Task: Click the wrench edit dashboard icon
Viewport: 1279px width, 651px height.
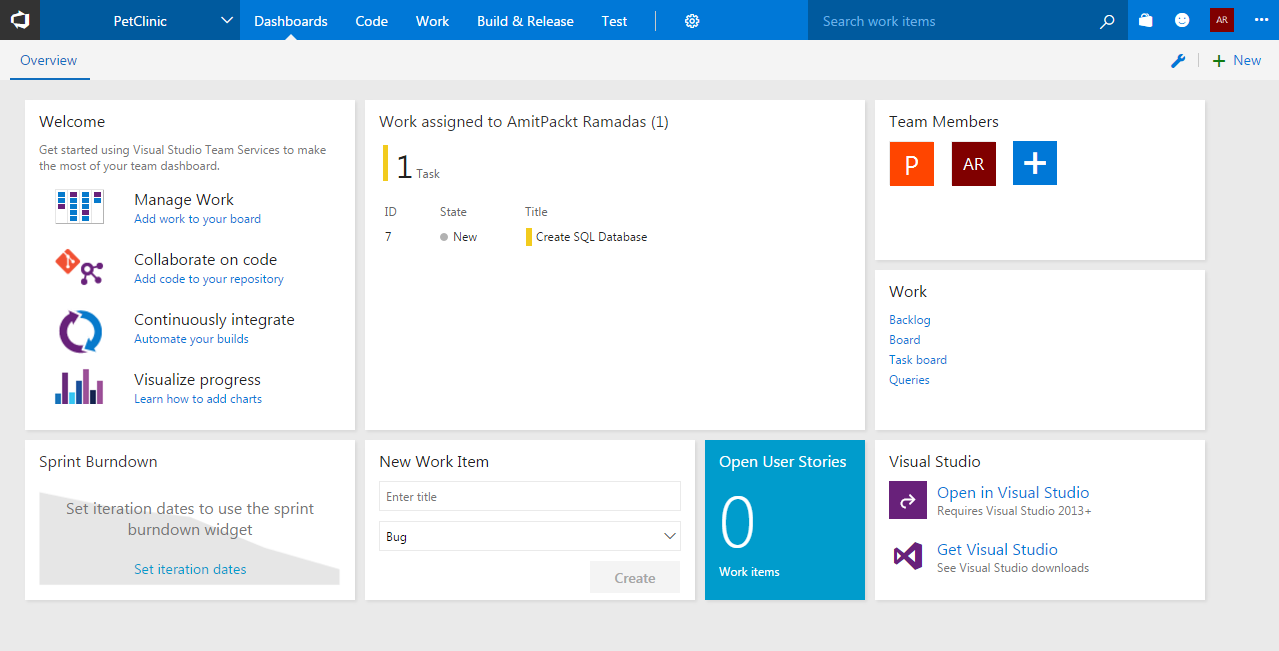Action: [1178, 61]
